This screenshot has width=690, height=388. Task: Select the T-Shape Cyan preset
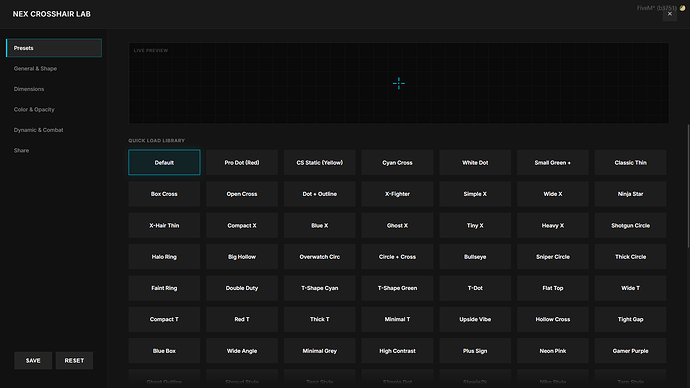tap(319, 288)
